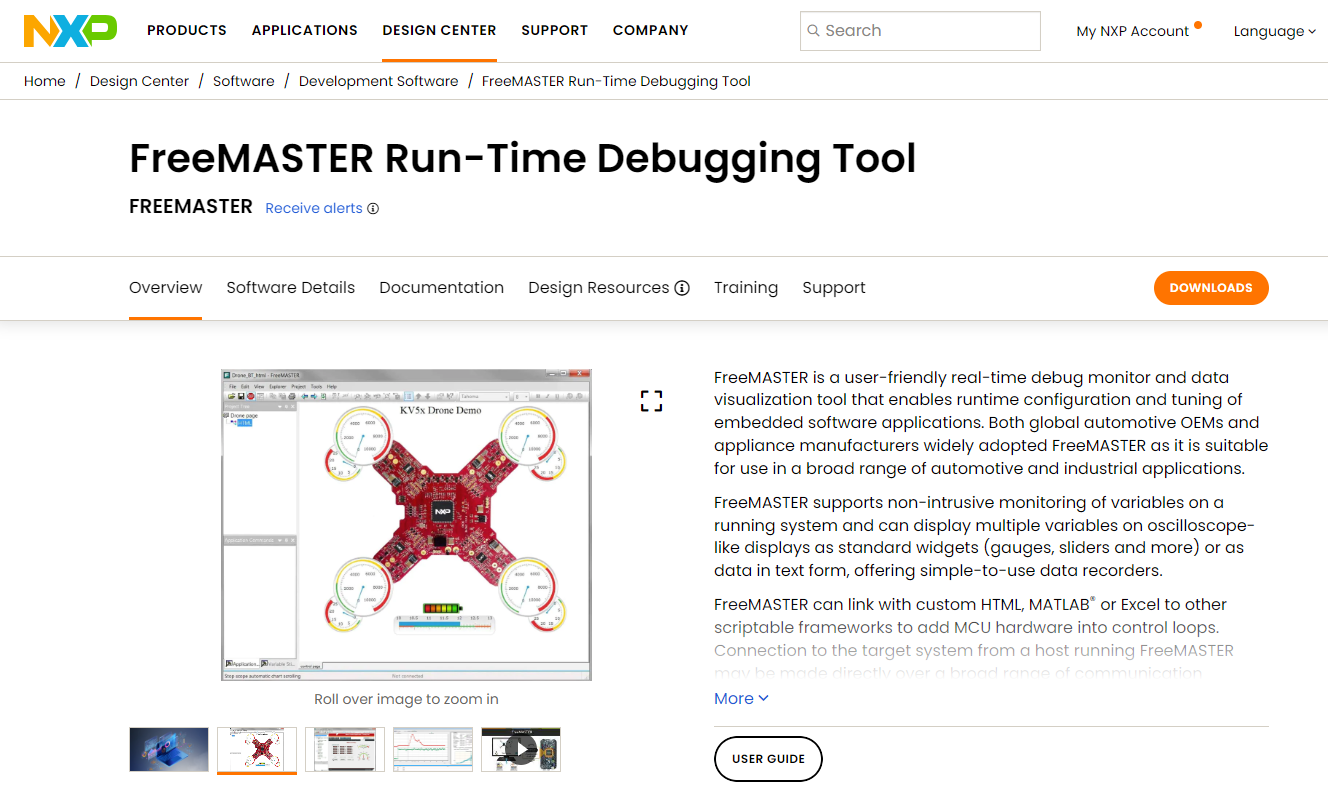Screen dimensions: 1328x792
Task: Expand image to fullscreen view
Action: (651, 401)
